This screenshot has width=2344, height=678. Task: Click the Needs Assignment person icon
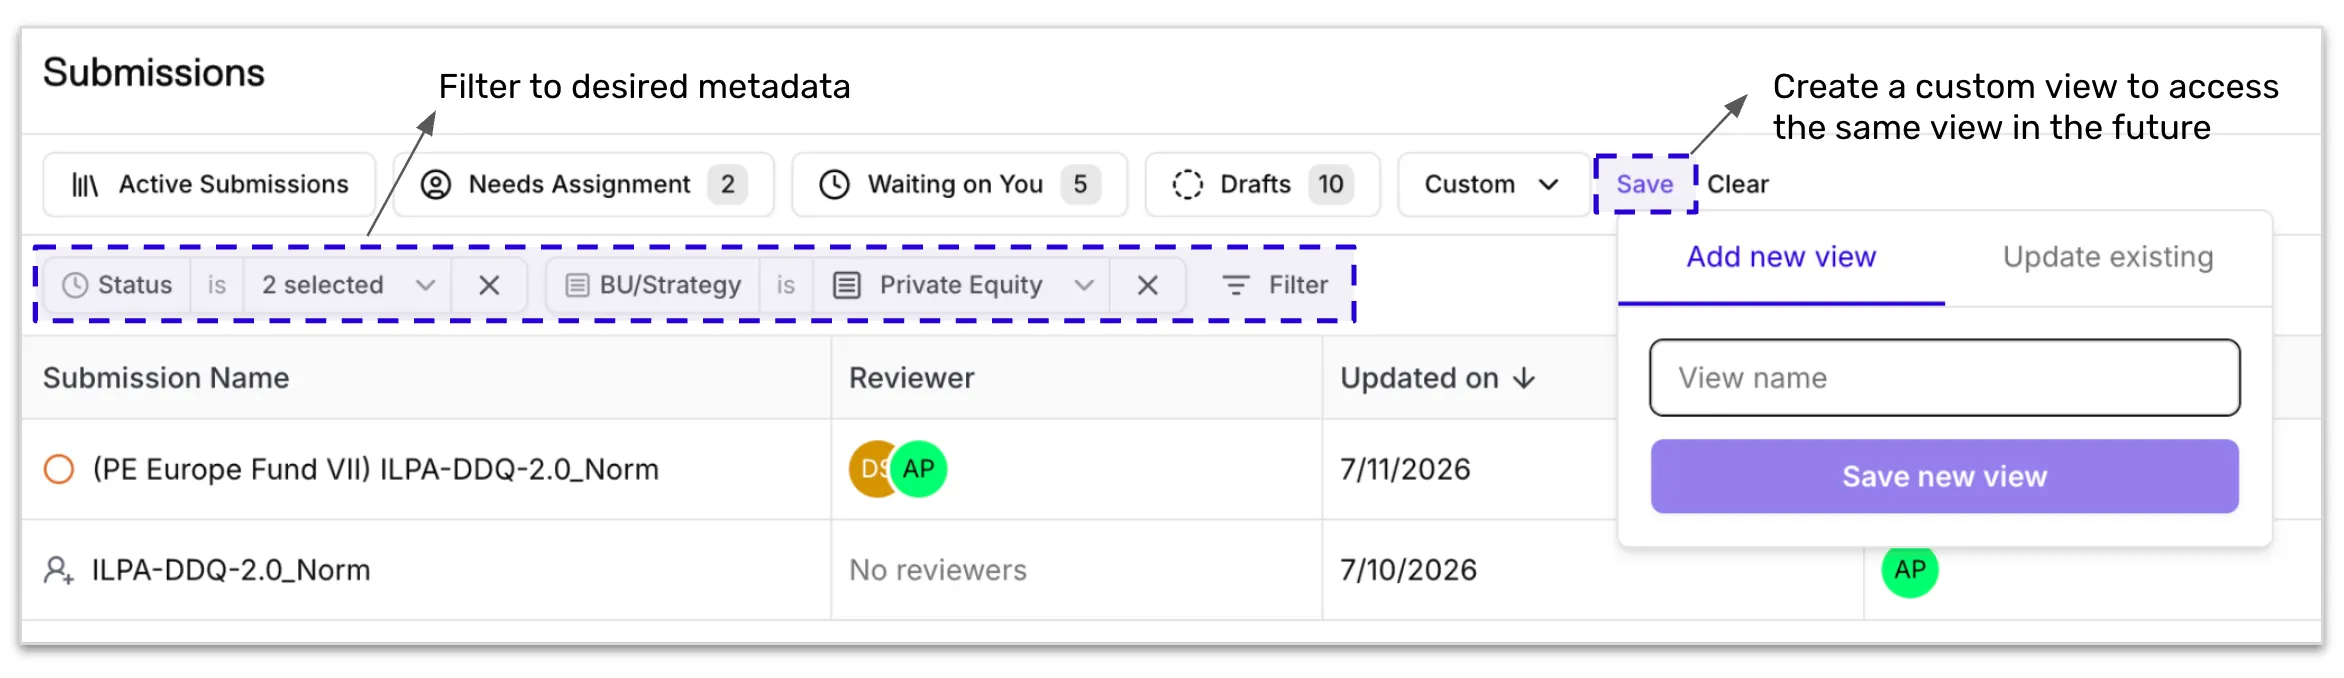point(436,184)
